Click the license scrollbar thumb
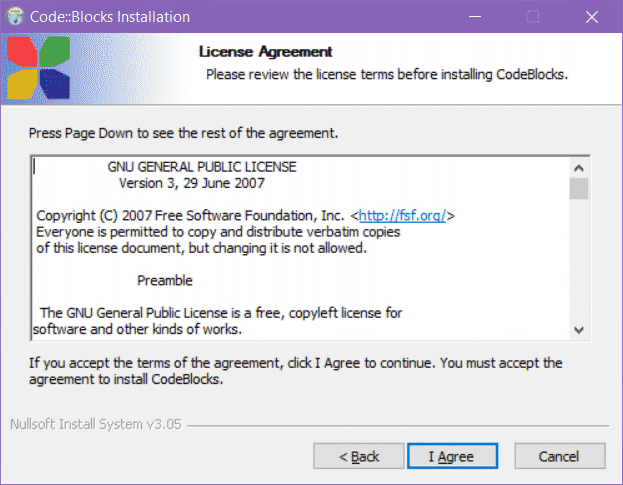The width and height of the screenshot is (623, 485). [x=579, y=190]
